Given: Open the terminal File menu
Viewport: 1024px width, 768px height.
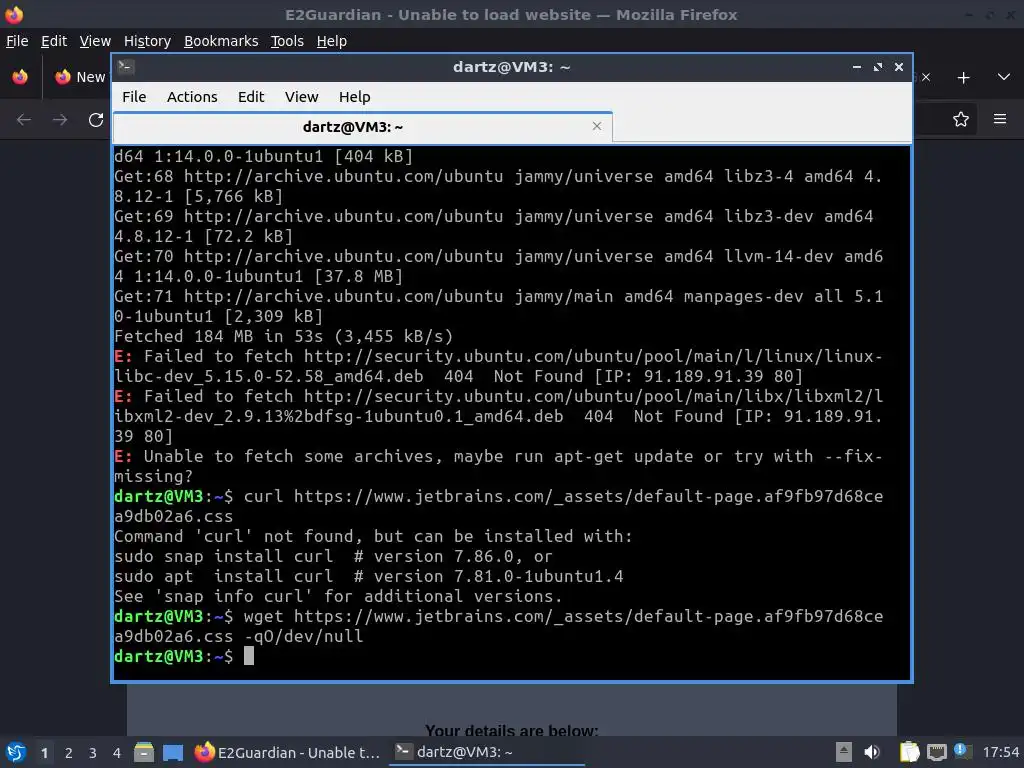Looking at the screenshot, I should 134,97.
